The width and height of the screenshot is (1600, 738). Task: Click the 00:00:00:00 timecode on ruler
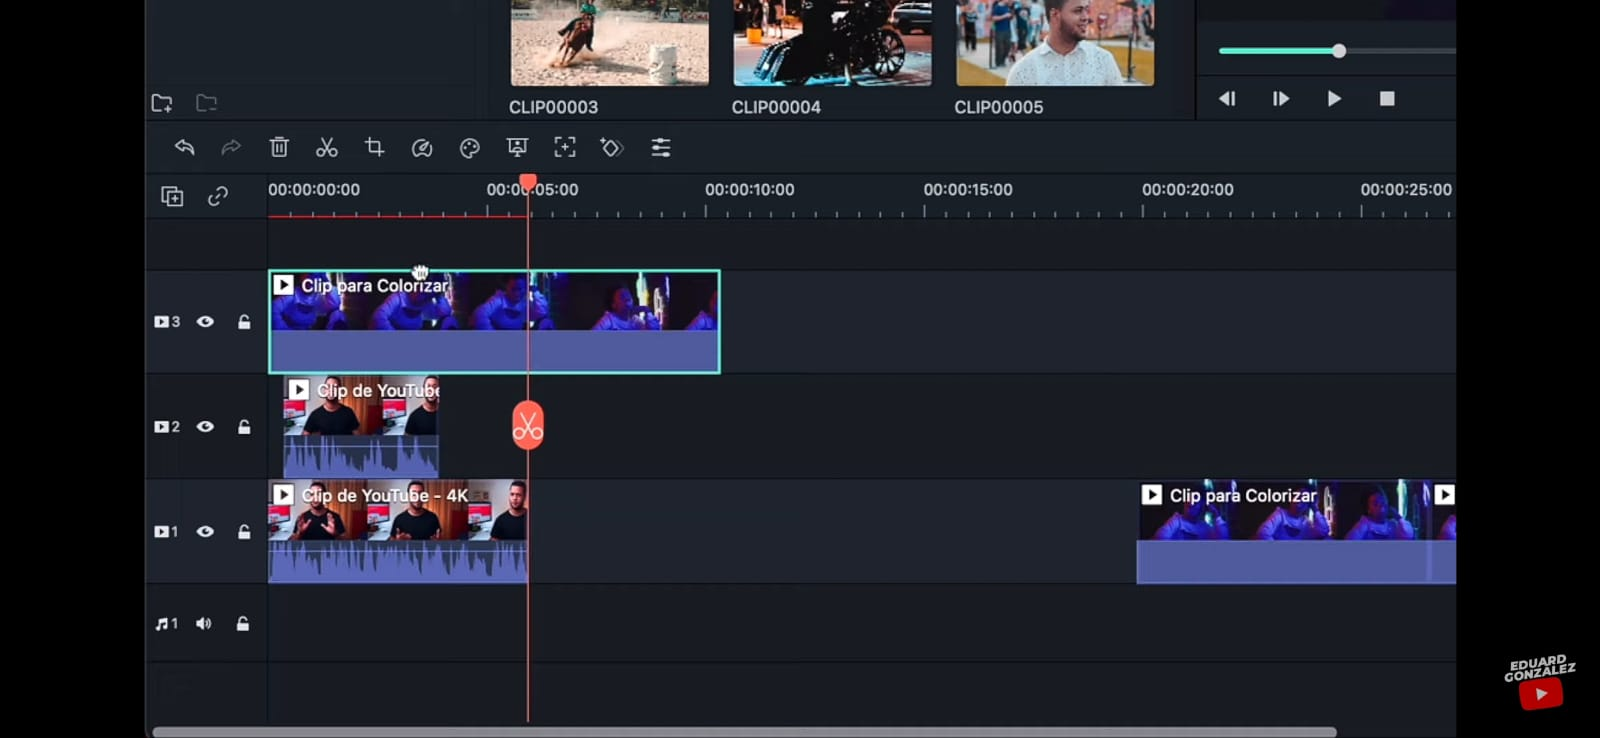(314, 189)
